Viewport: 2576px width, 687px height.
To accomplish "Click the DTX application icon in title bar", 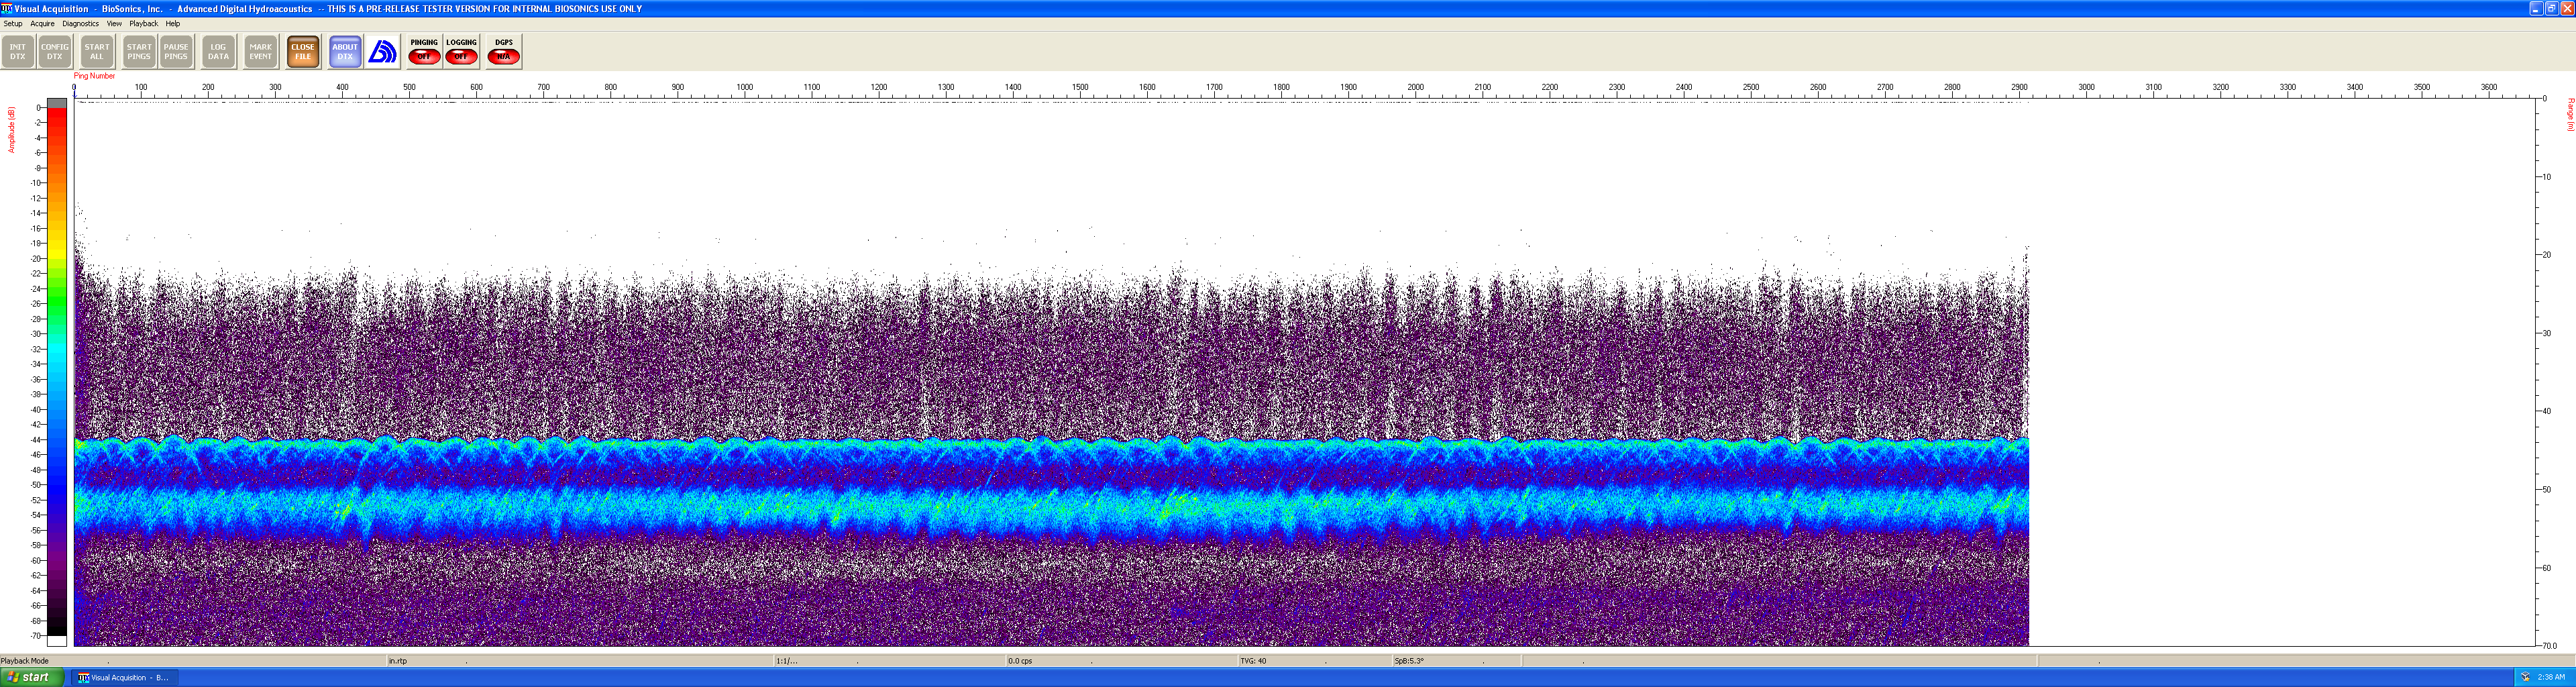I will (x=7, y=8).
